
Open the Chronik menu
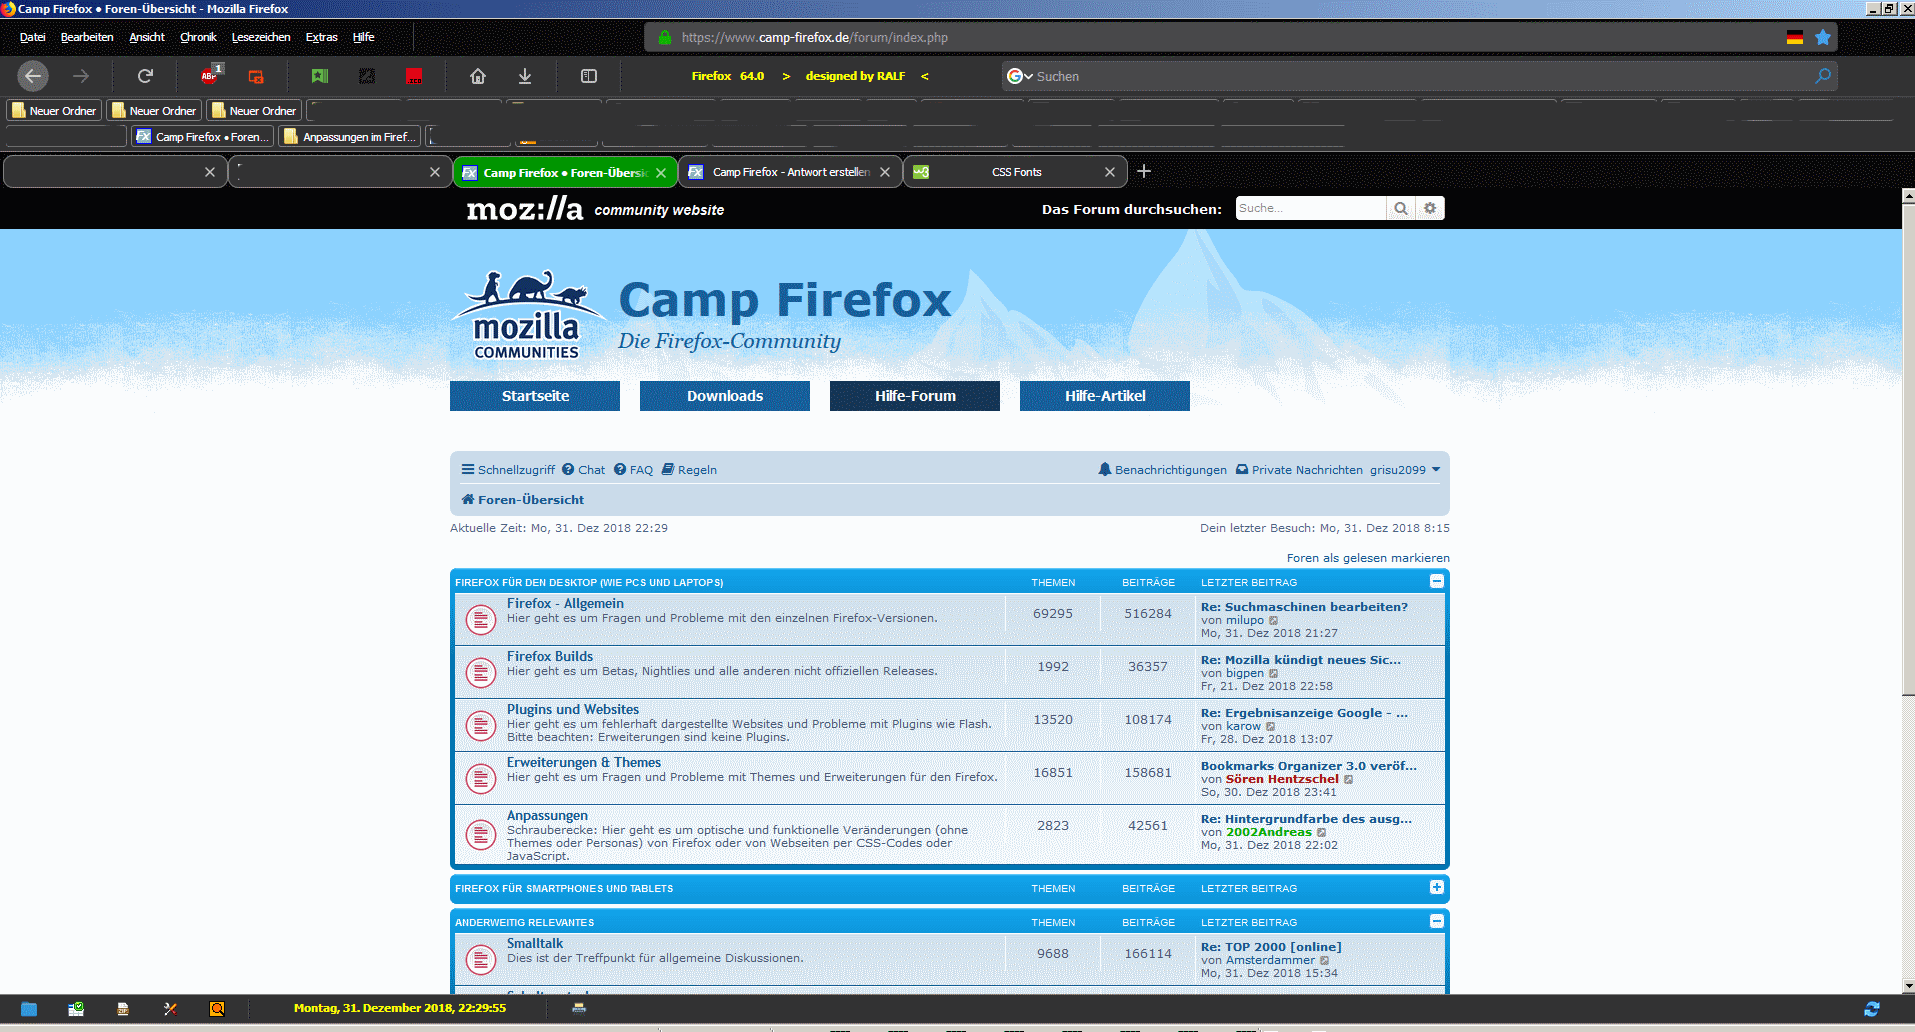(x=198, y=37)
